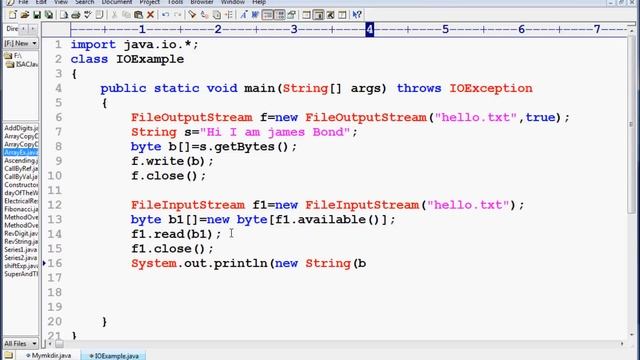Toggle full screen mode toolbar button
Image resolution: width=640 pixels, height=360 pixels.
331,15
